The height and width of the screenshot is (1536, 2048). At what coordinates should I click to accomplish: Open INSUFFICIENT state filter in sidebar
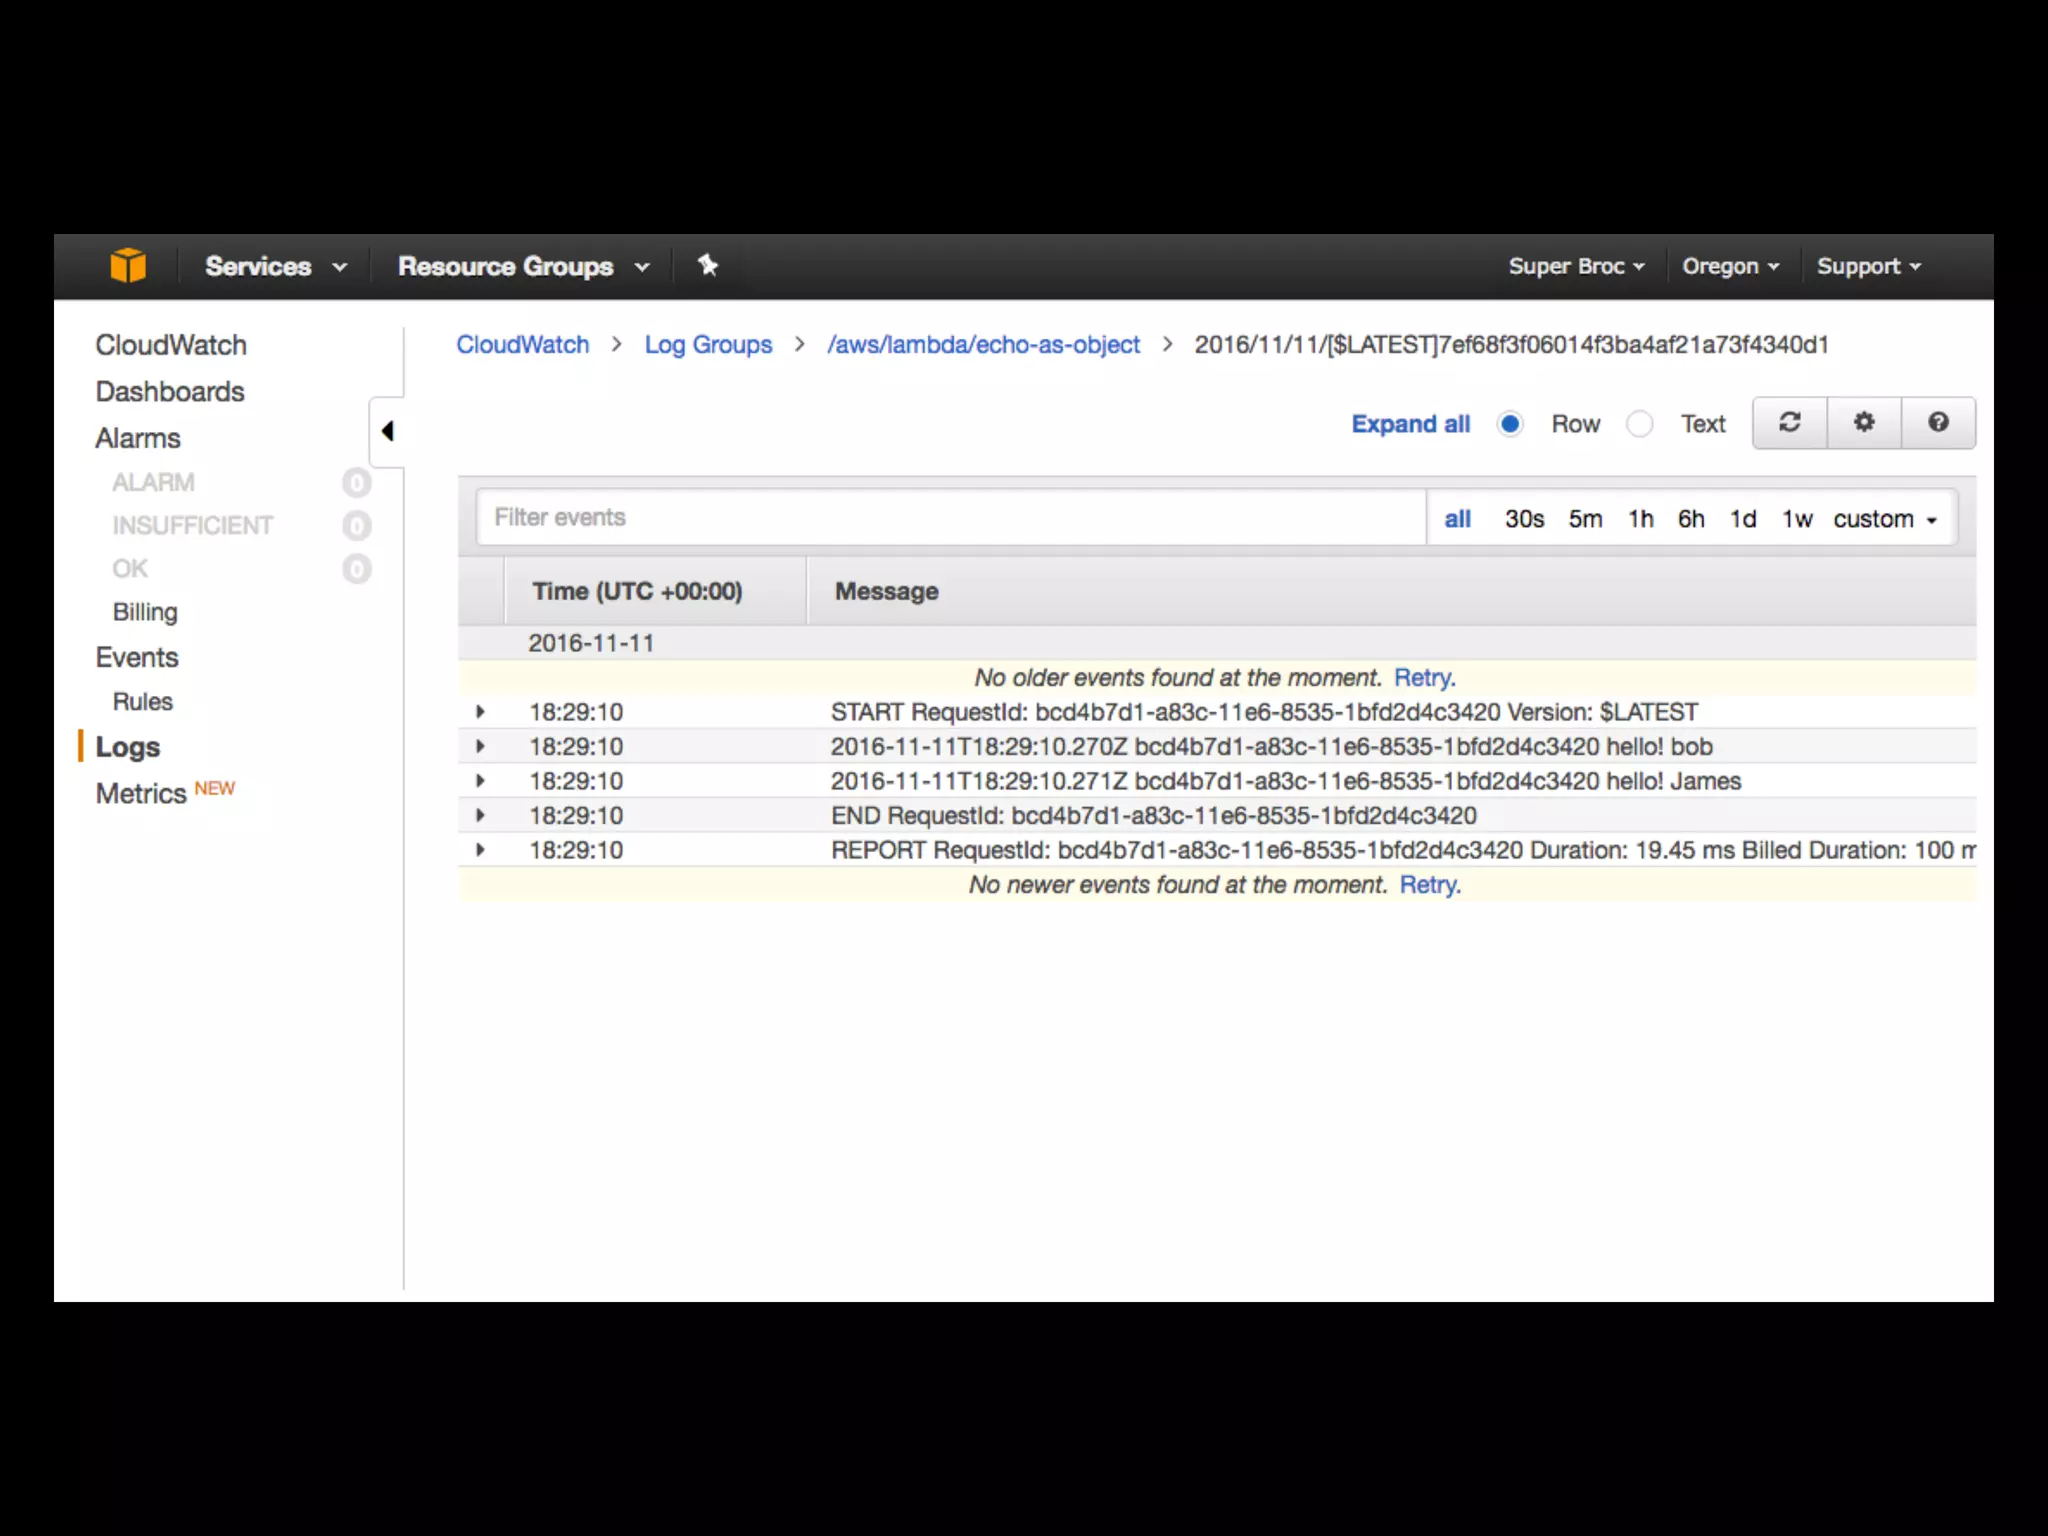coord(192,526)
